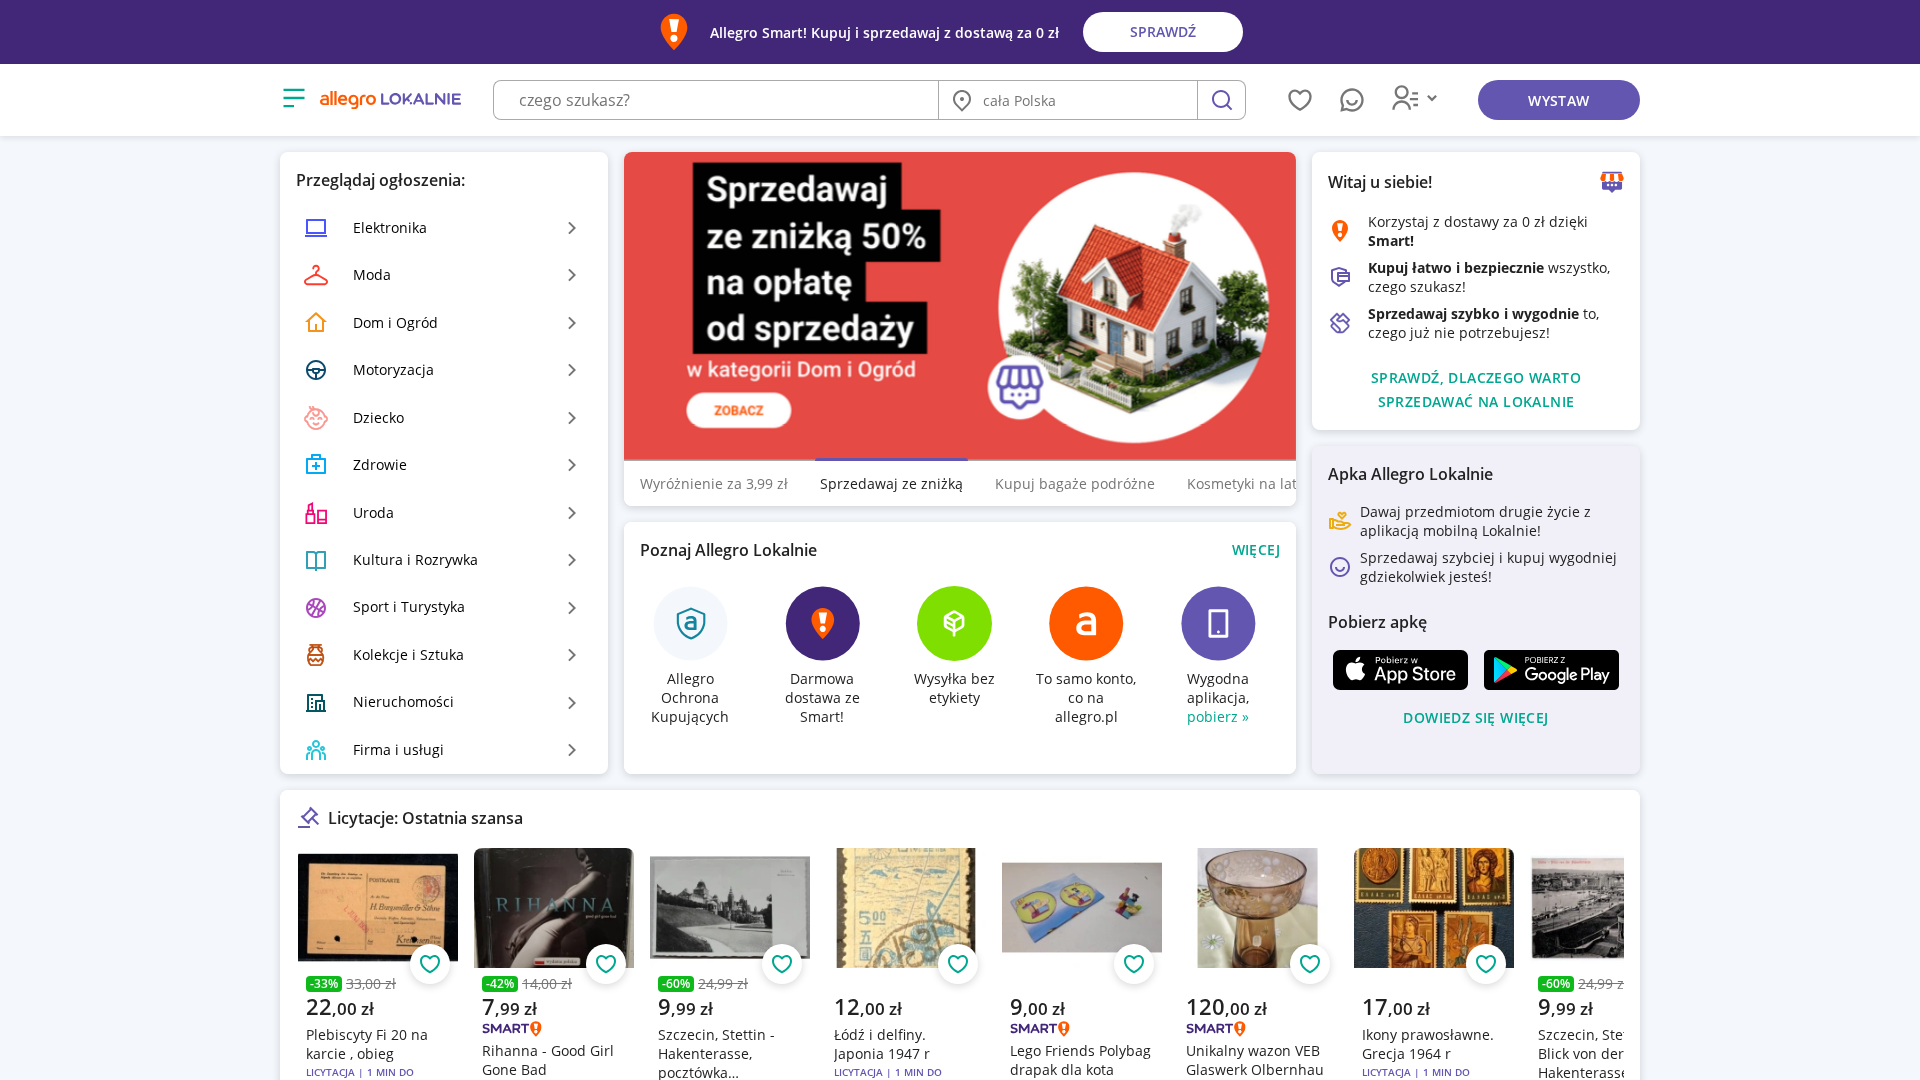
Task: Focus the czego szukasz search field
Action: tap(716, 100)
